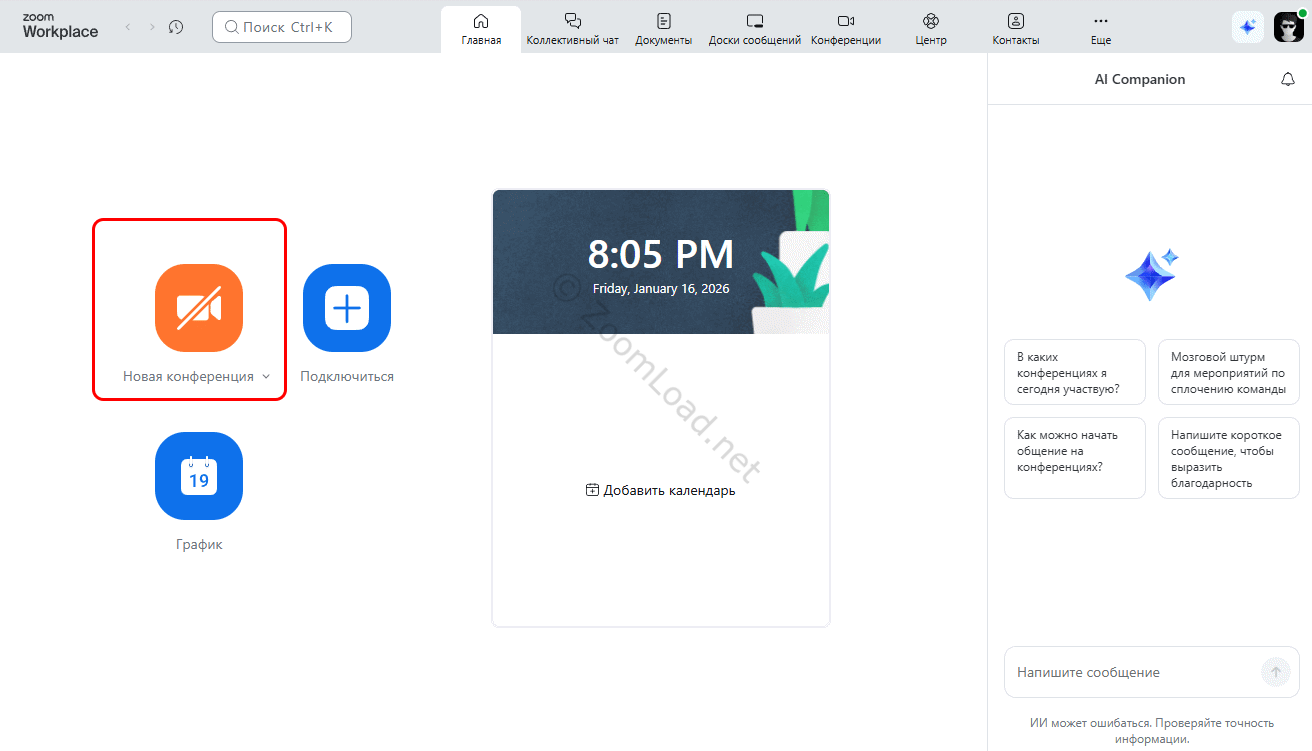This screenshot has height=751, width=1312.
Task: Expand the Новая конференция dropdown chevron
Action: (266, 377)
